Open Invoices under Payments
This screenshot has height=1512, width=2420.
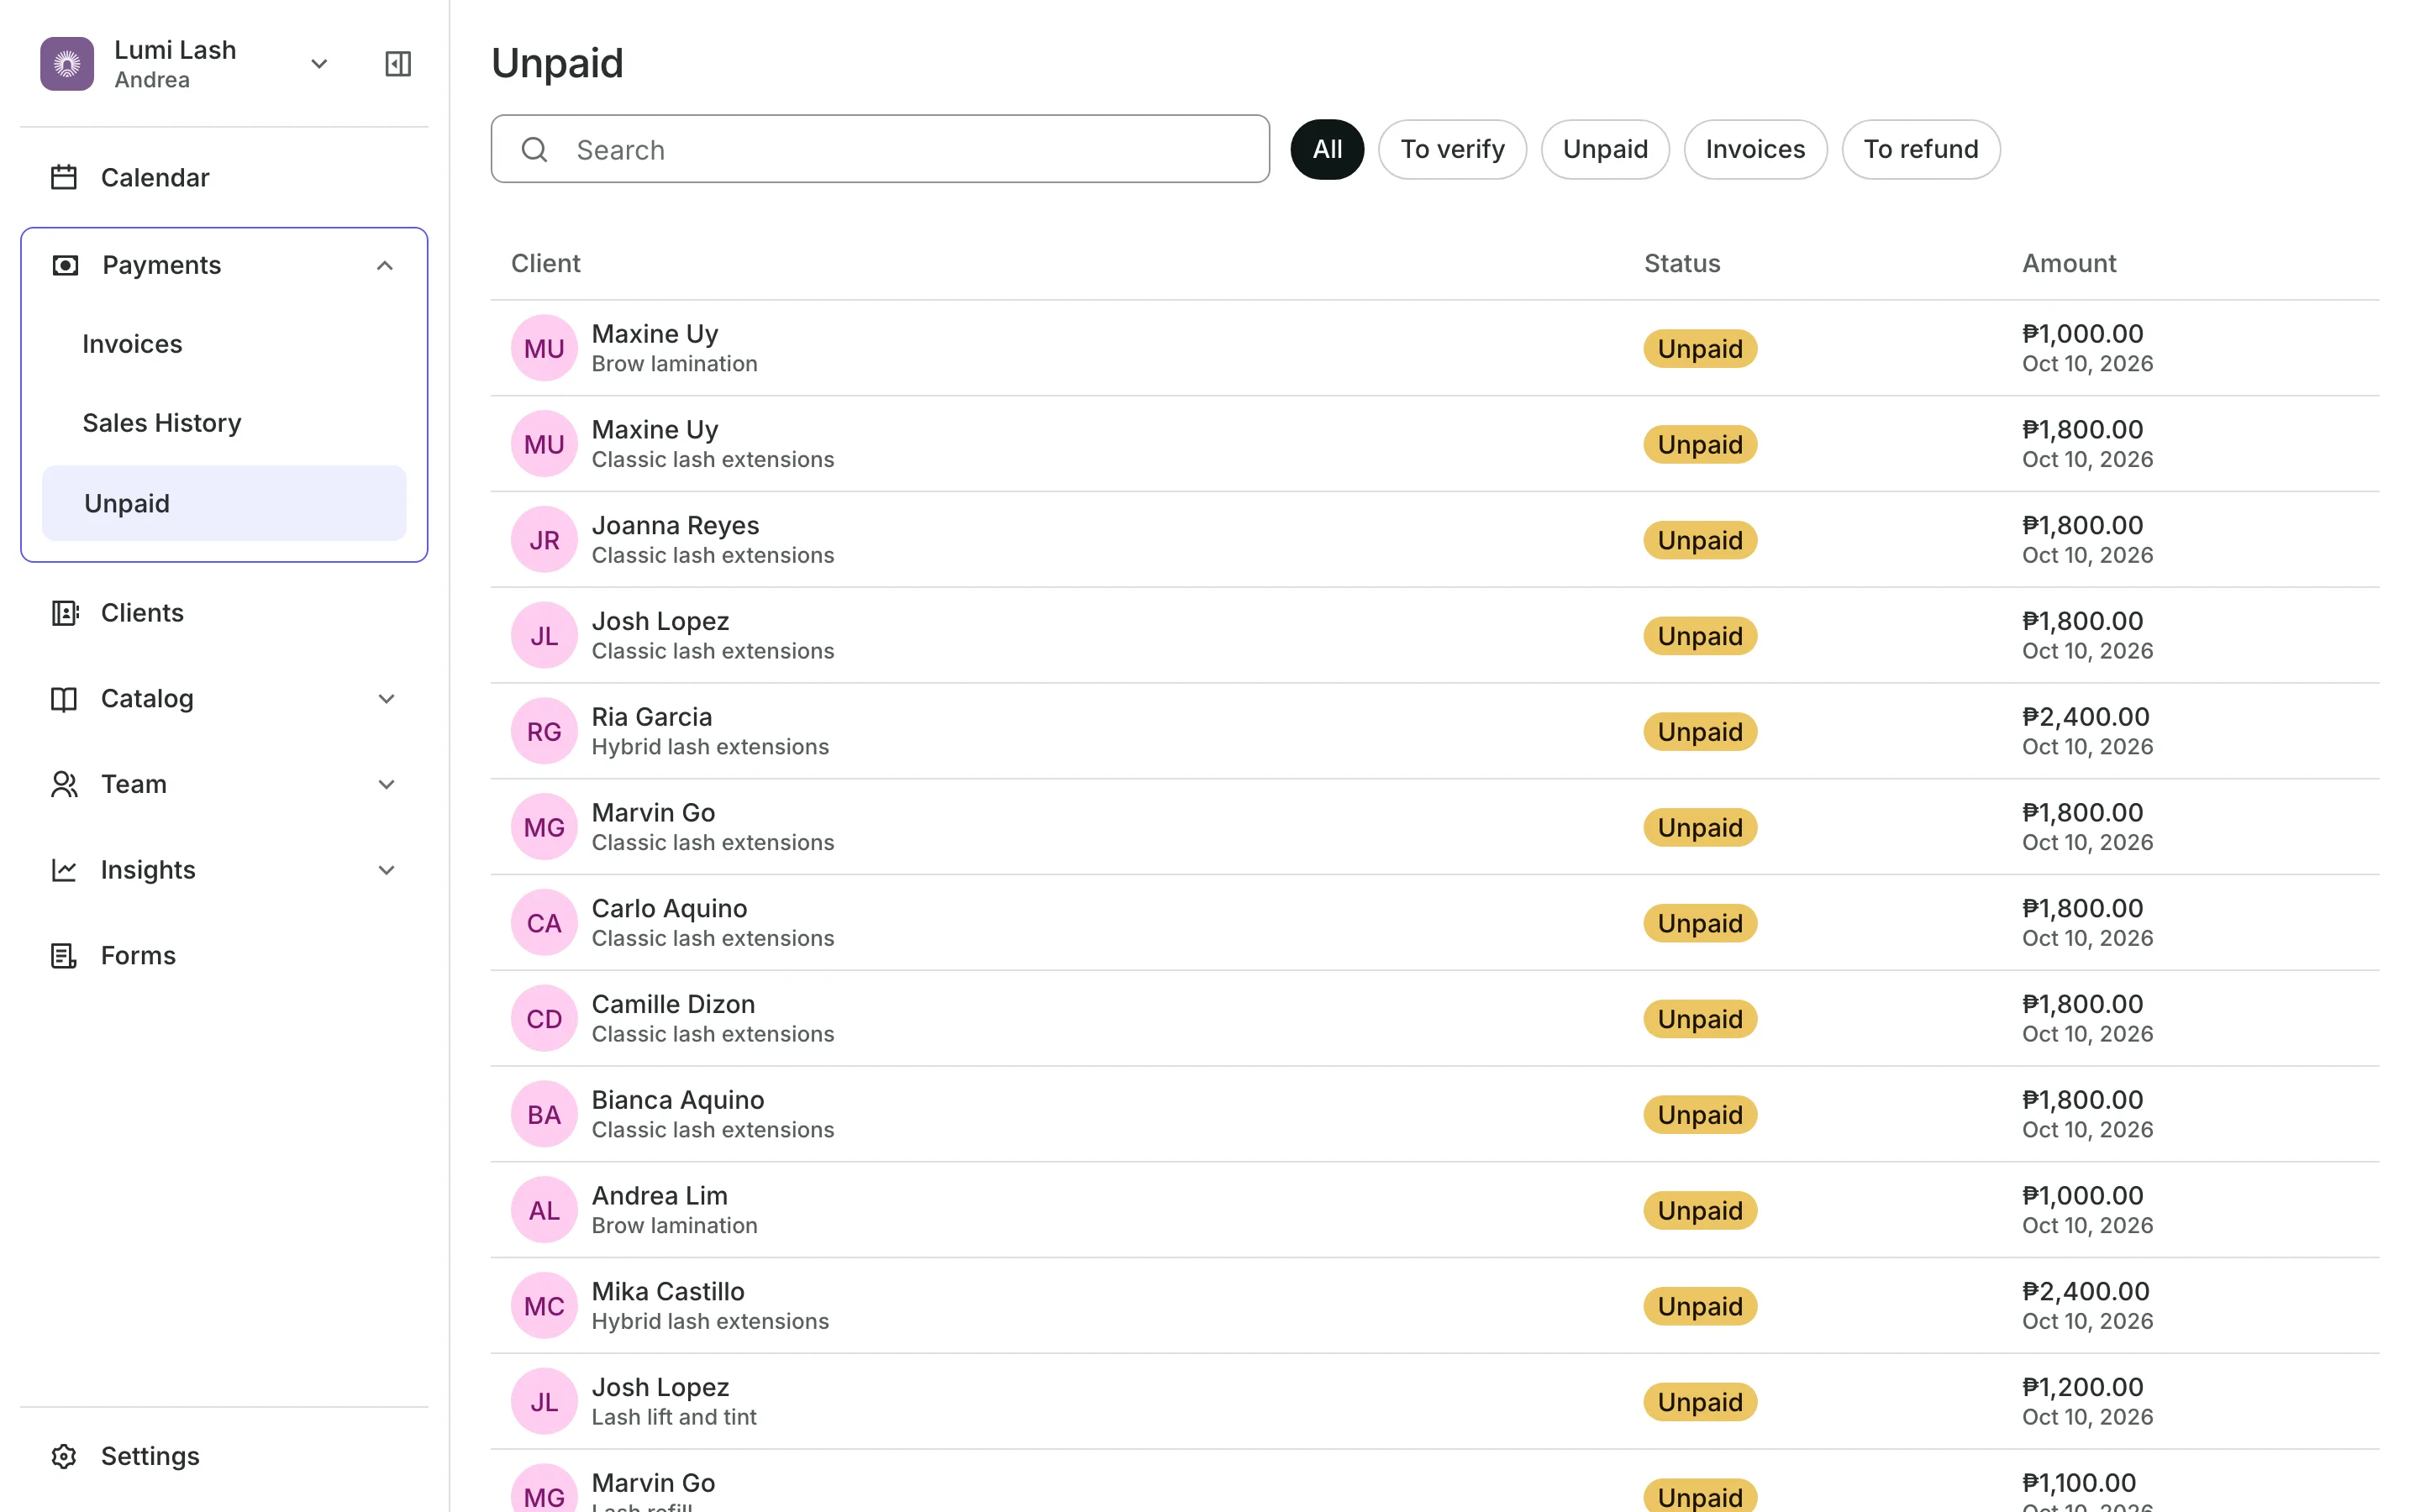click(132, 344)
